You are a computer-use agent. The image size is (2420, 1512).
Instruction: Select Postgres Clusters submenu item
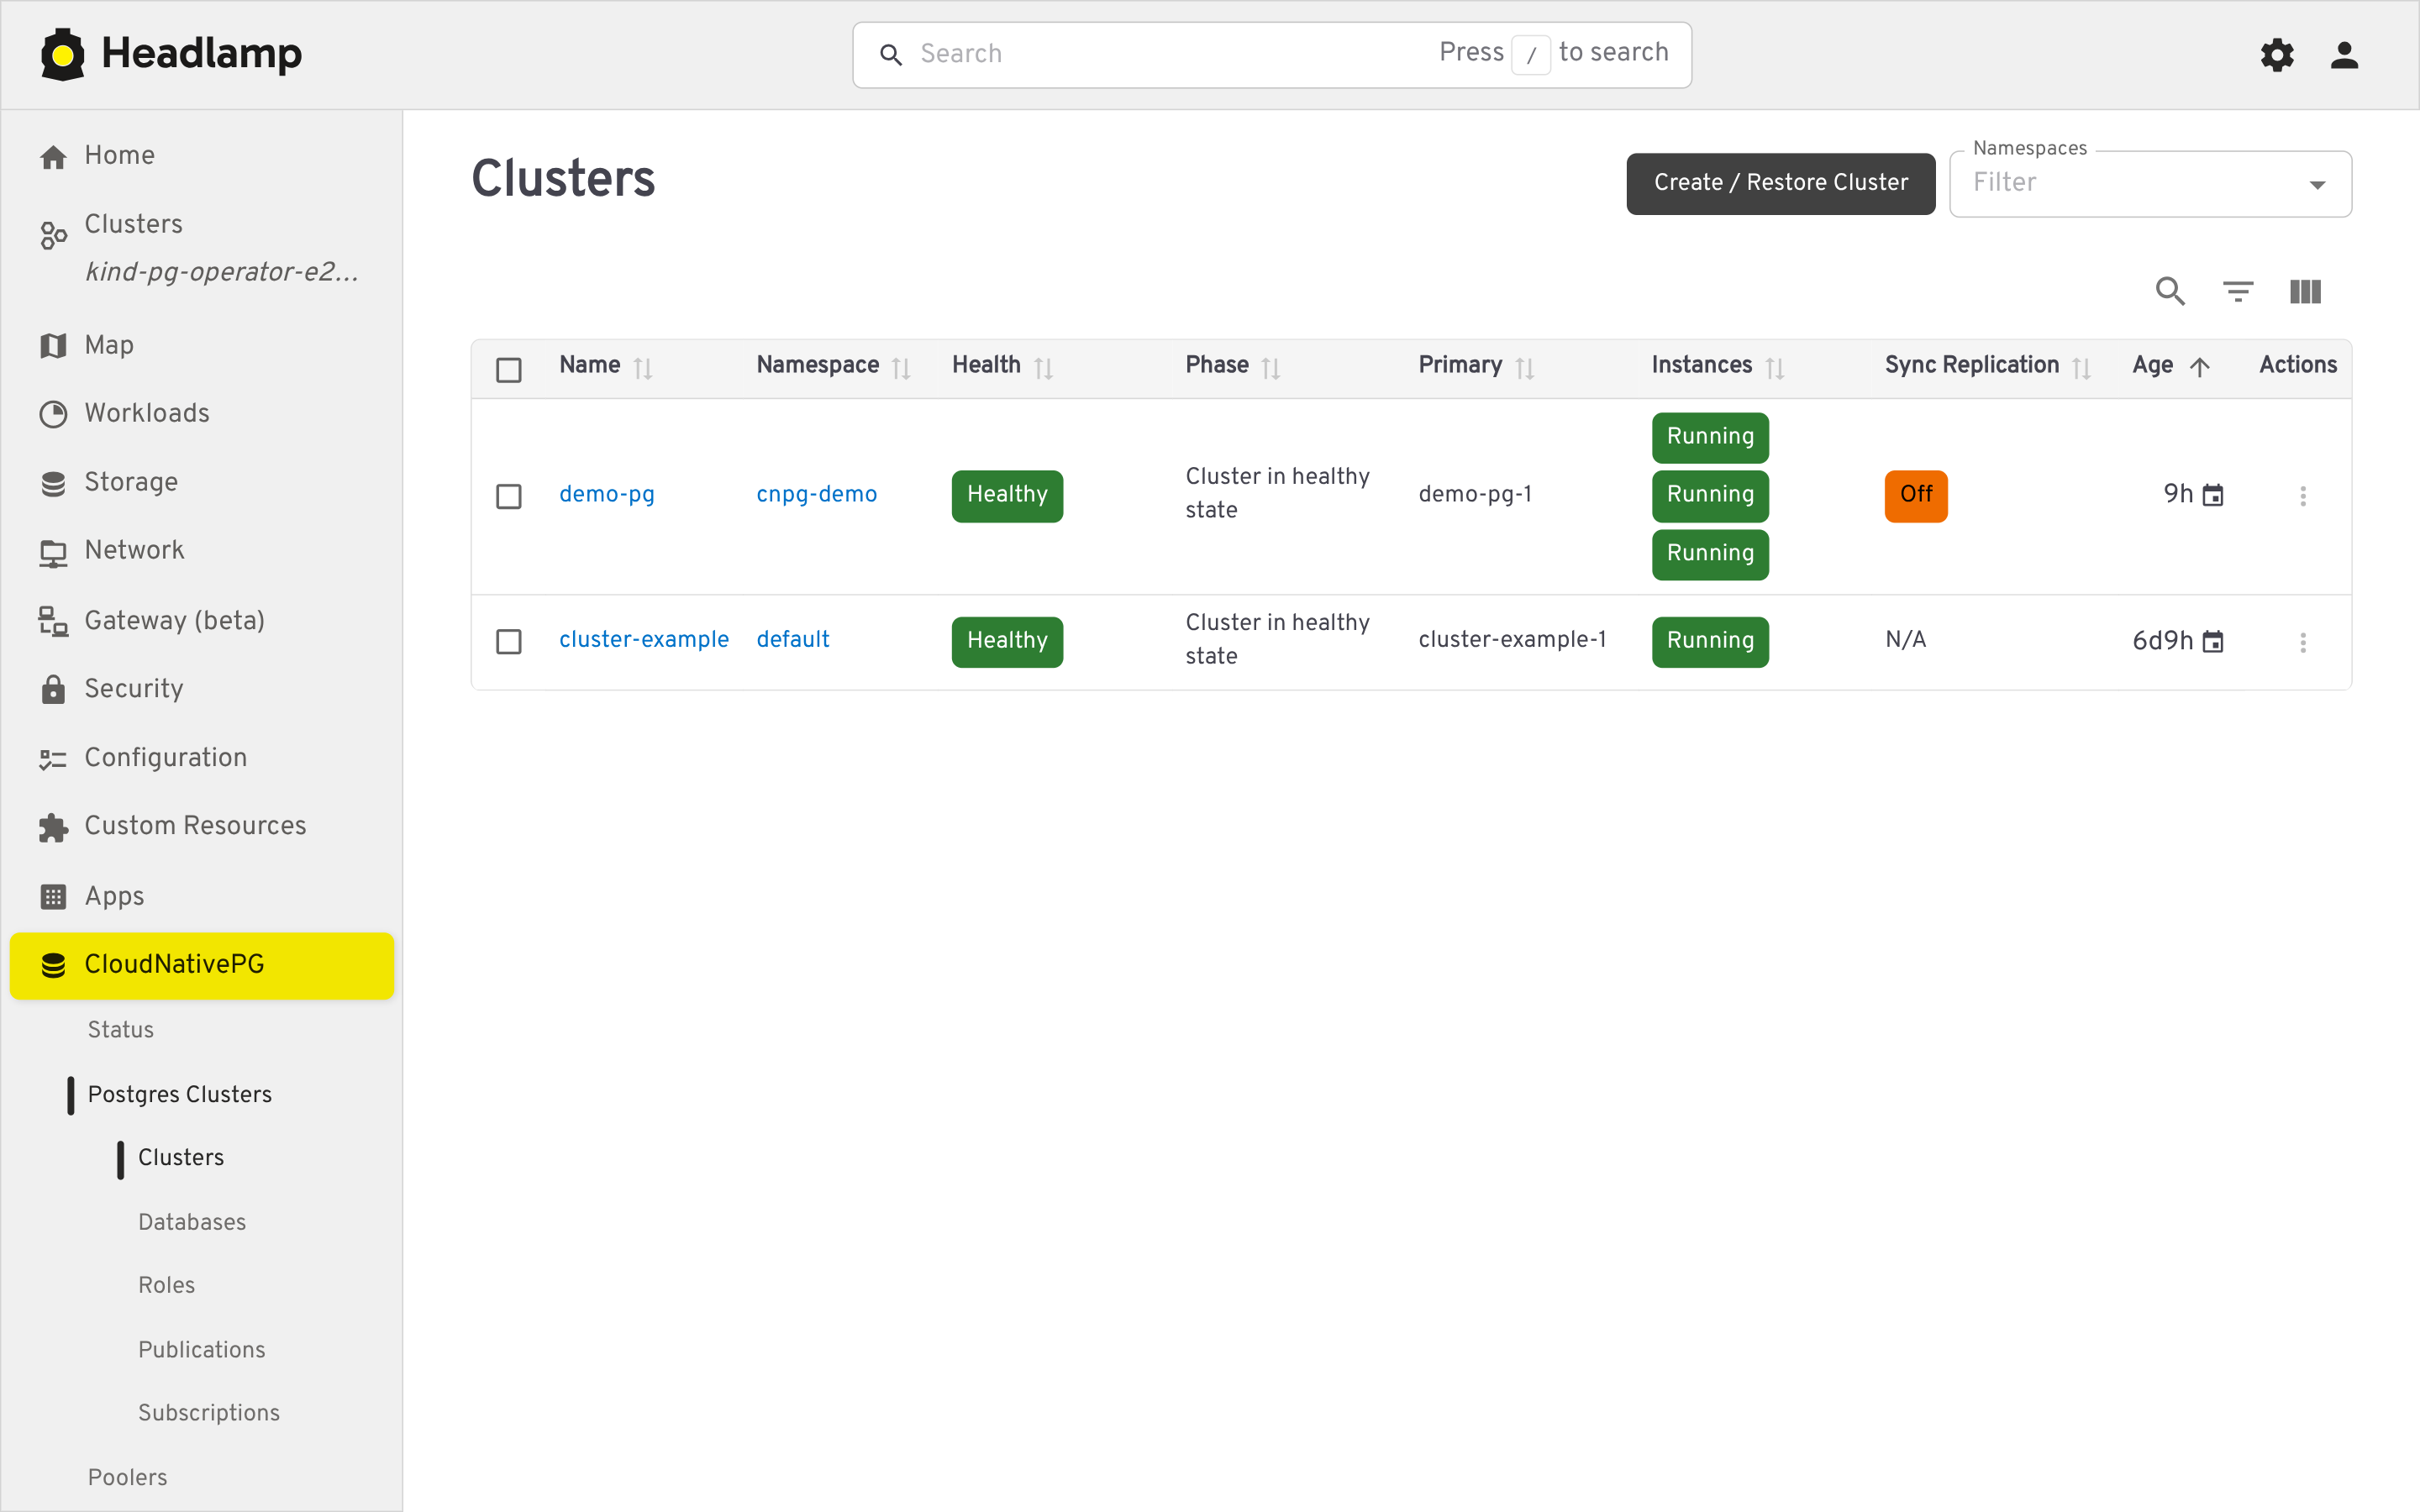(180, 1094)
